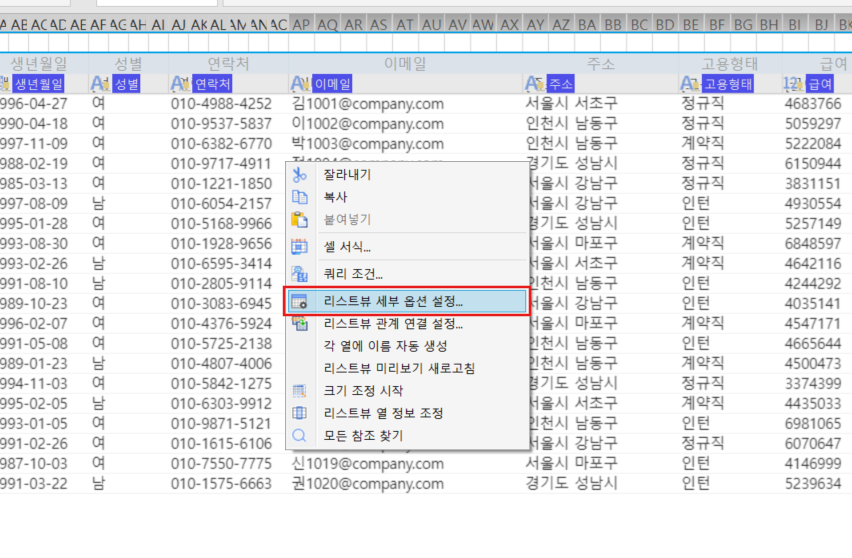Click the copy icon beside 복사
This screenshot has width=852, height=558.
[x=299, y=197]
